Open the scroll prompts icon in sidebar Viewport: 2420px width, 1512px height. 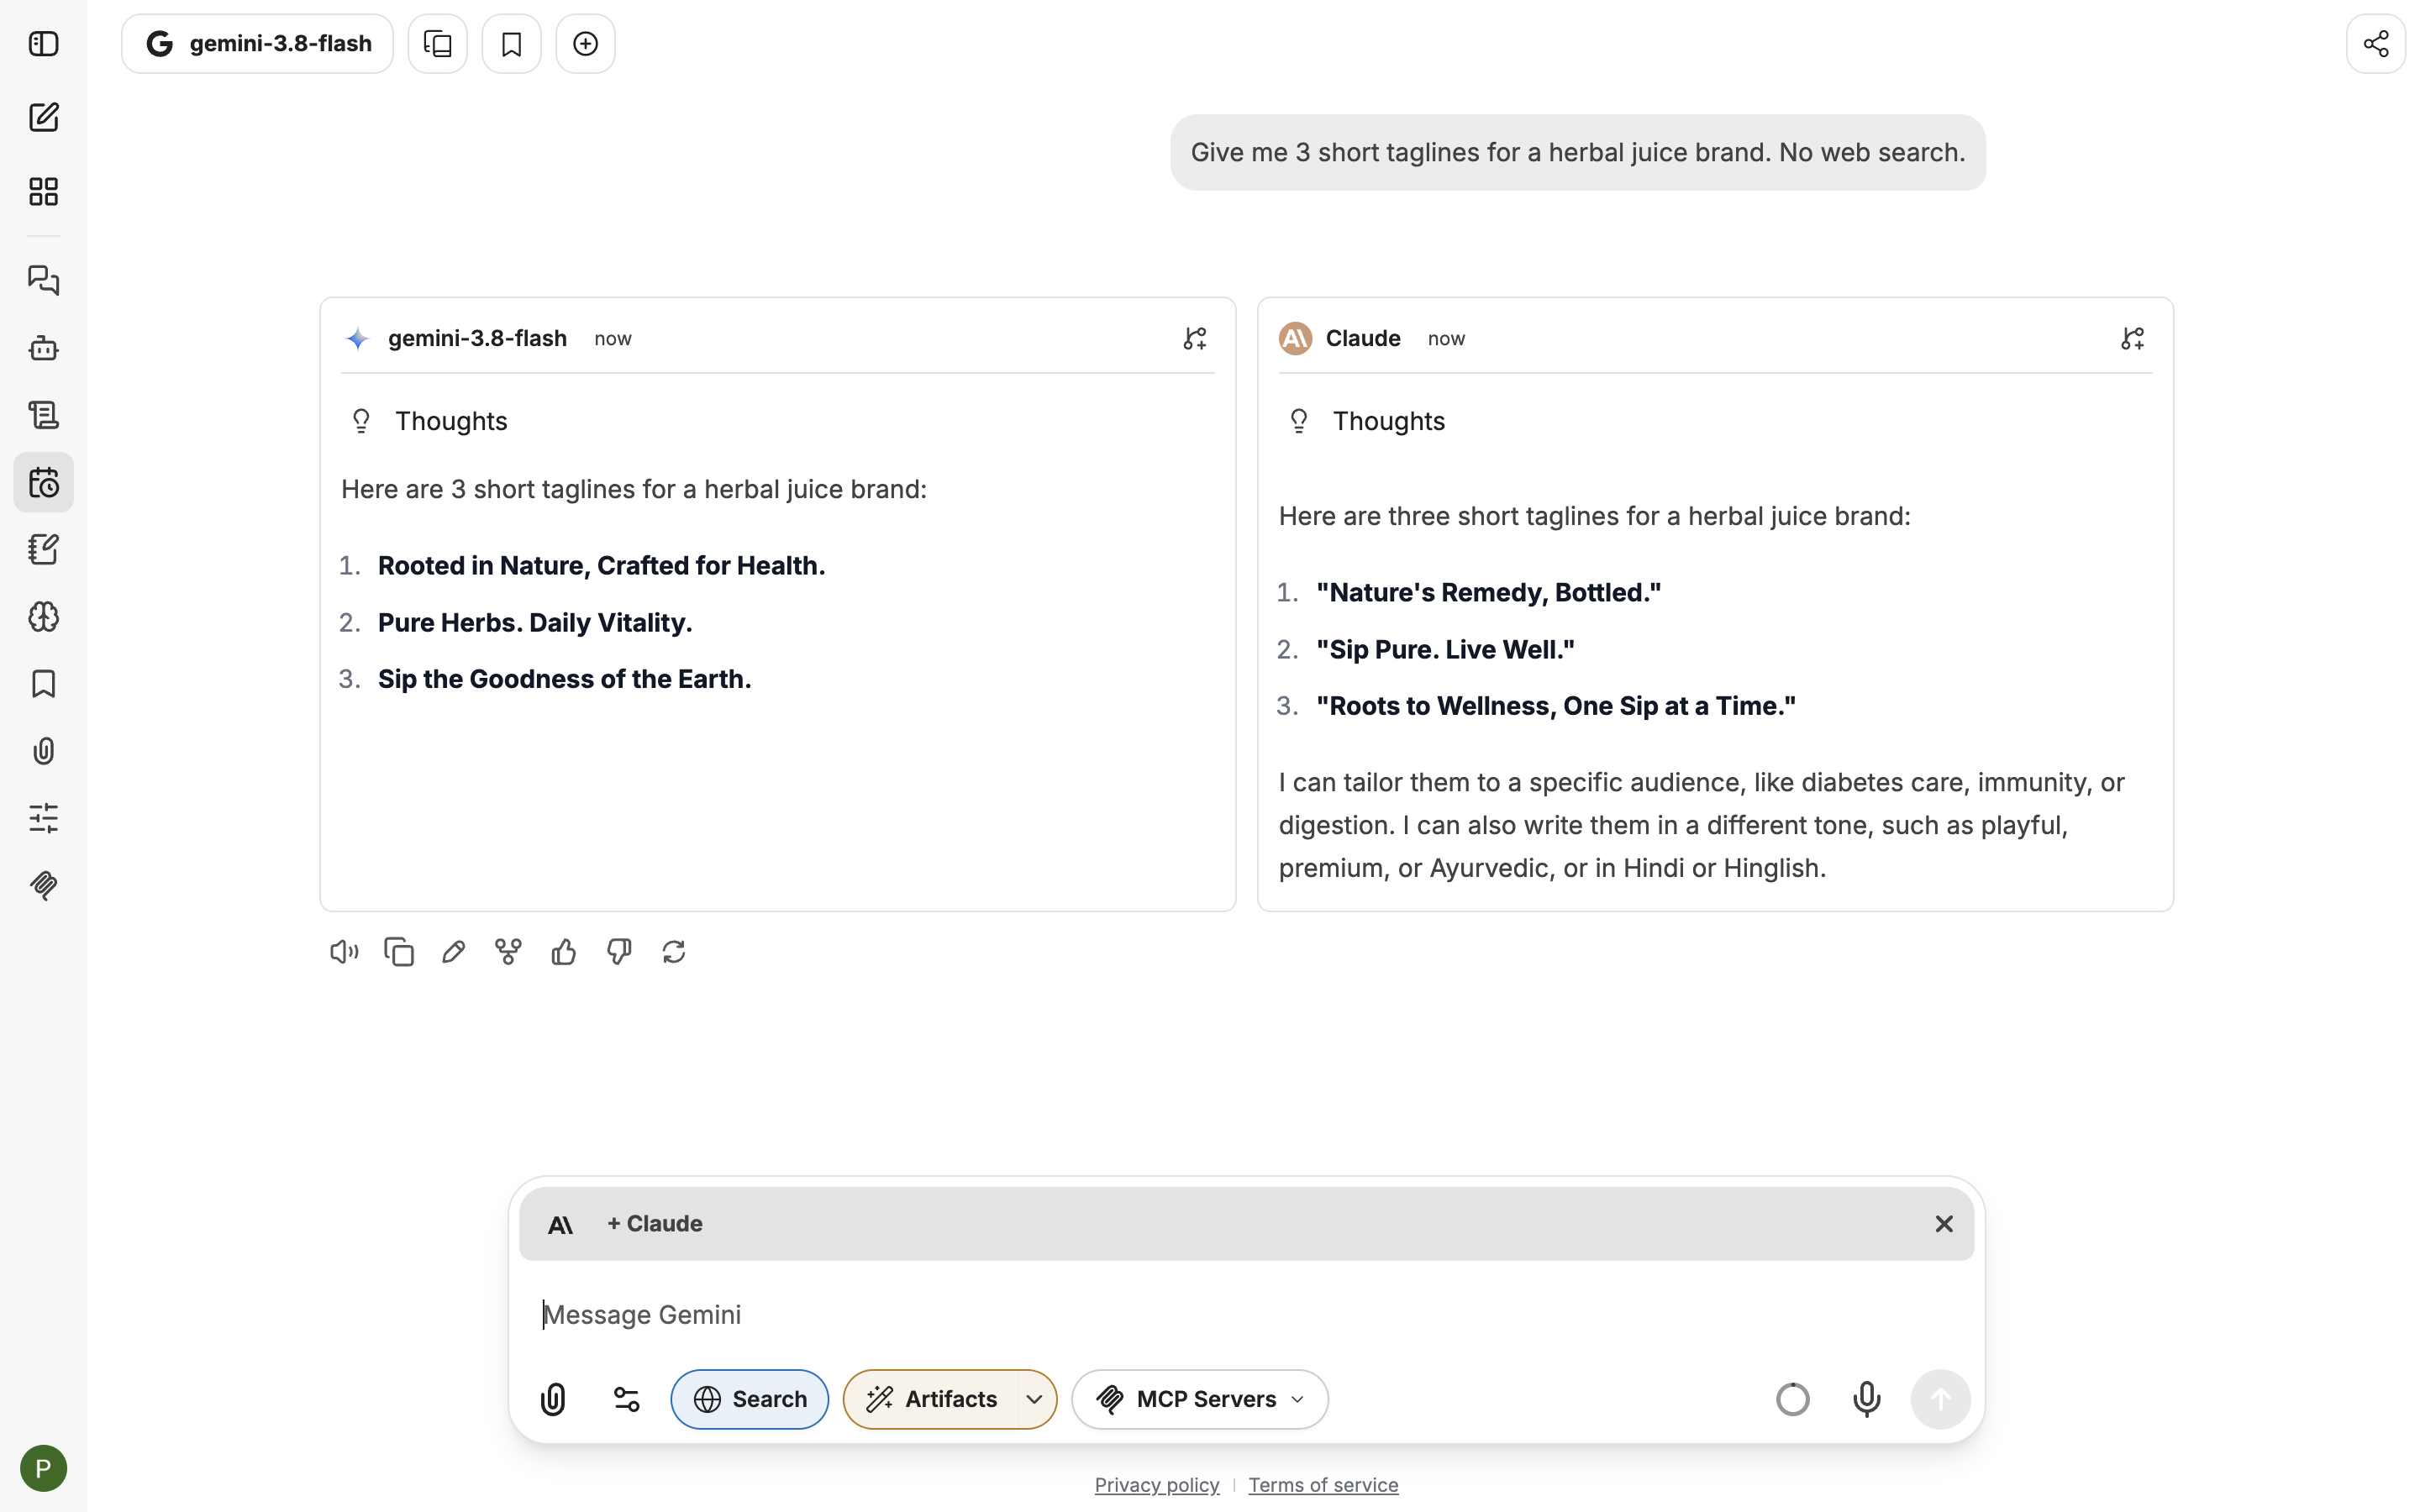(x=43, y=415)
